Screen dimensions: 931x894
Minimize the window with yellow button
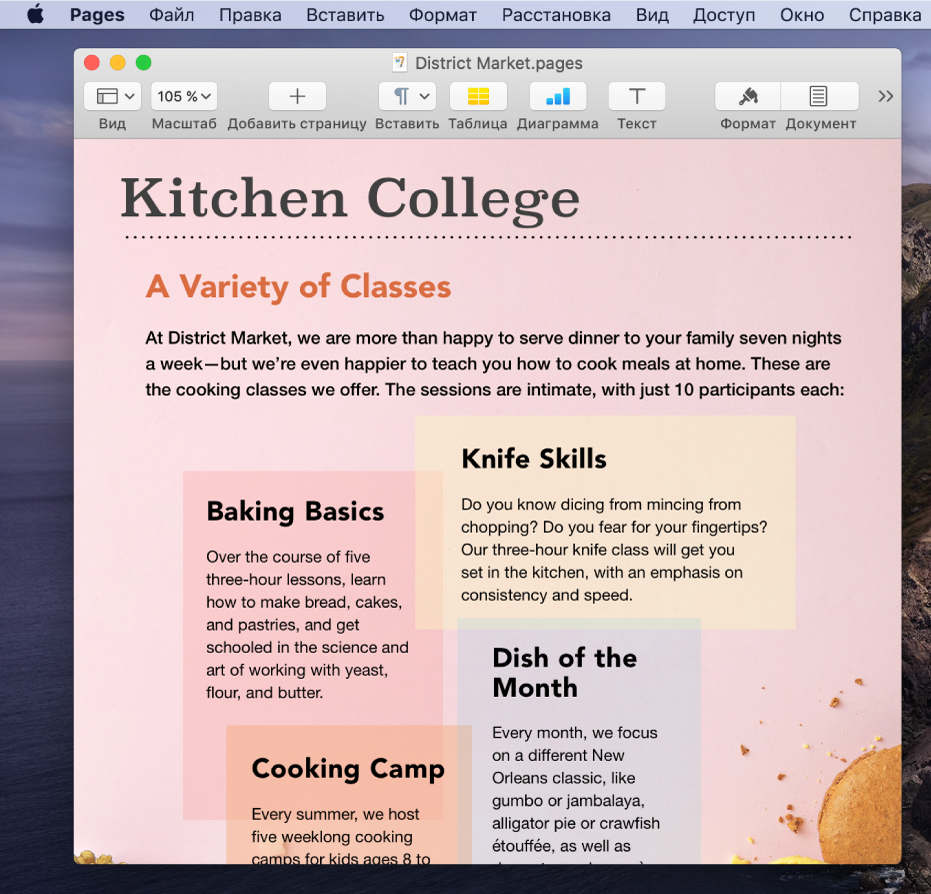(x=118, y=62)
